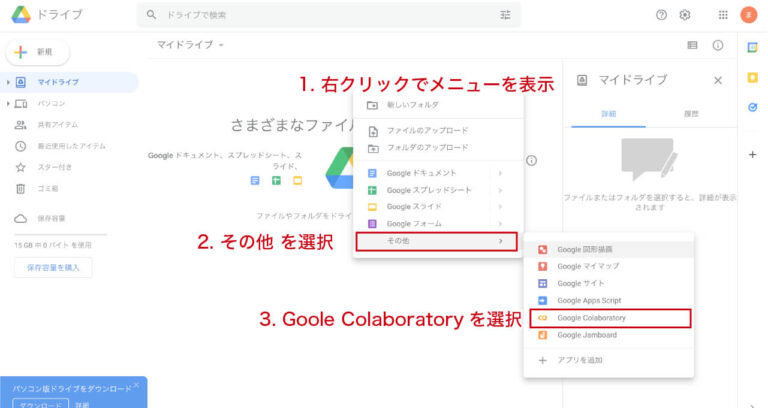Switch to the 履歴 tab
The width and height of the screenshot is (768, 408).
click(x=690, y=115)
